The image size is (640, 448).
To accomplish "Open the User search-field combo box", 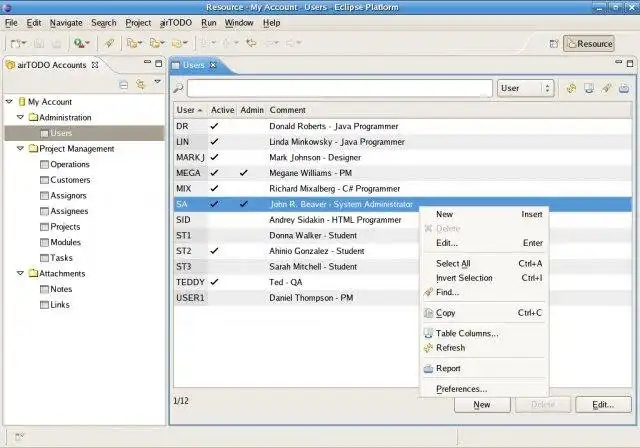I will (525, 88).
